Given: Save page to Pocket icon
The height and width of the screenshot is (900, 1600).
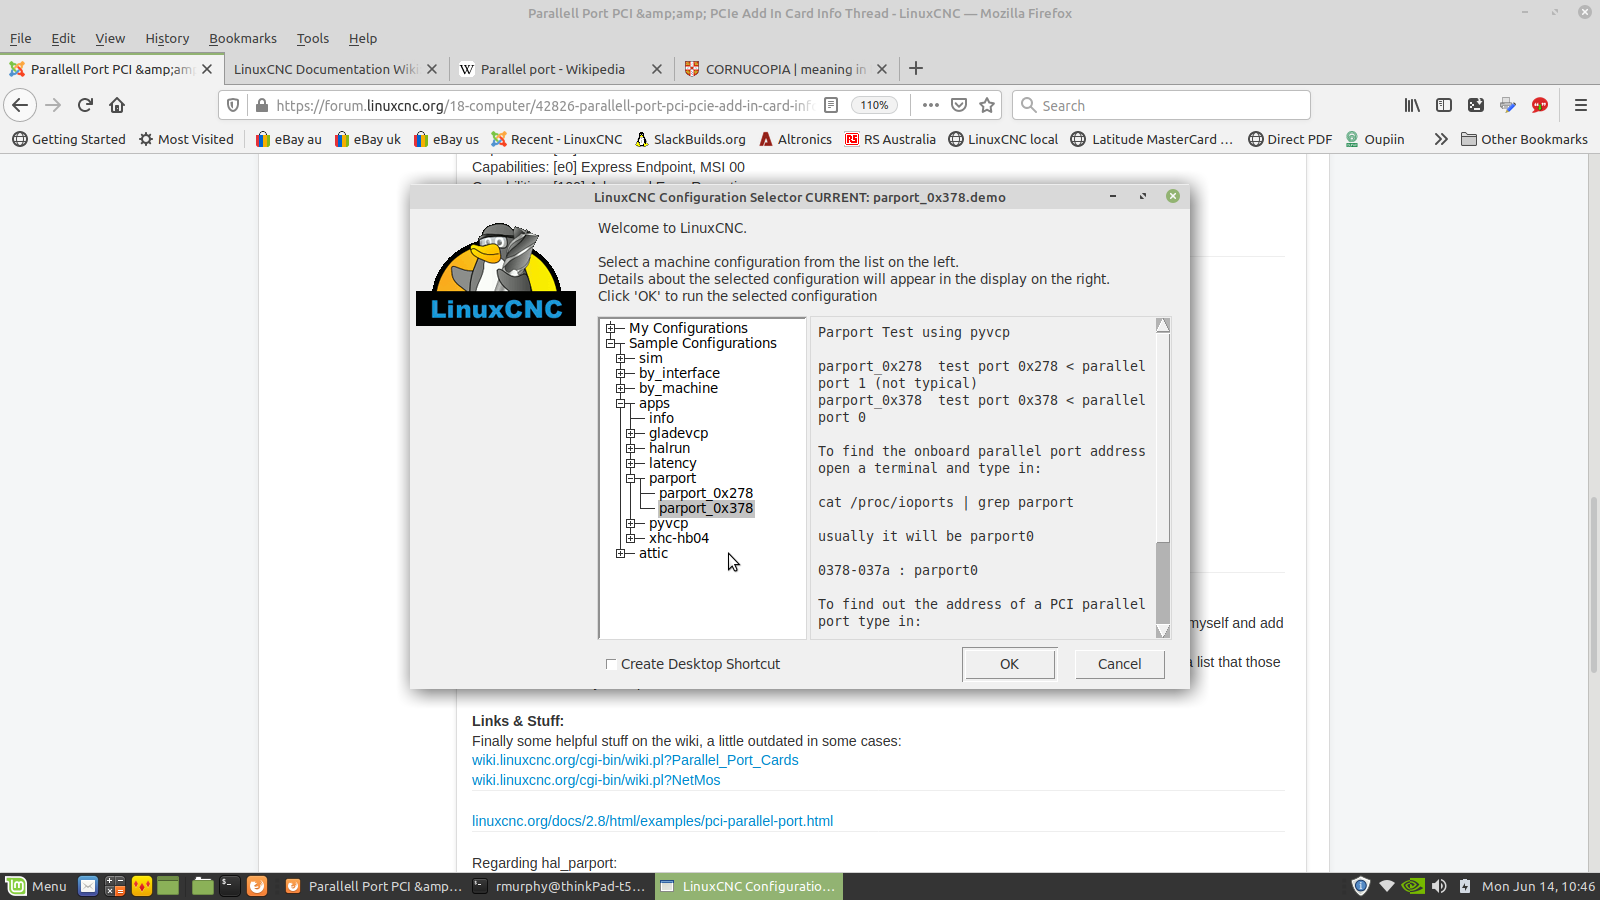Looking at the screenshot, I should click(959, 105).
